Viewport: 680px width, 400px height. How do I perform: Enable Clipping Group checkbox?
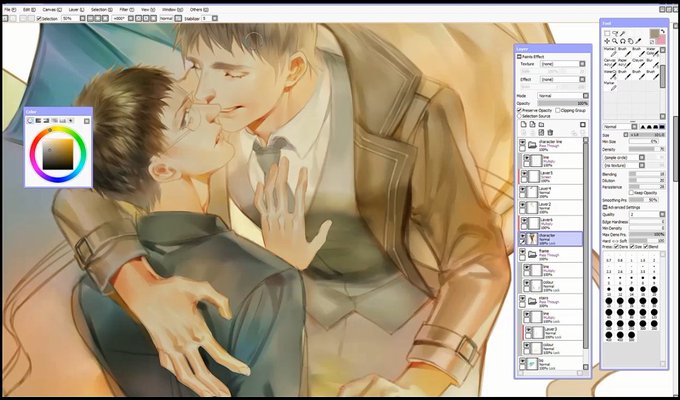coord(557,111)
